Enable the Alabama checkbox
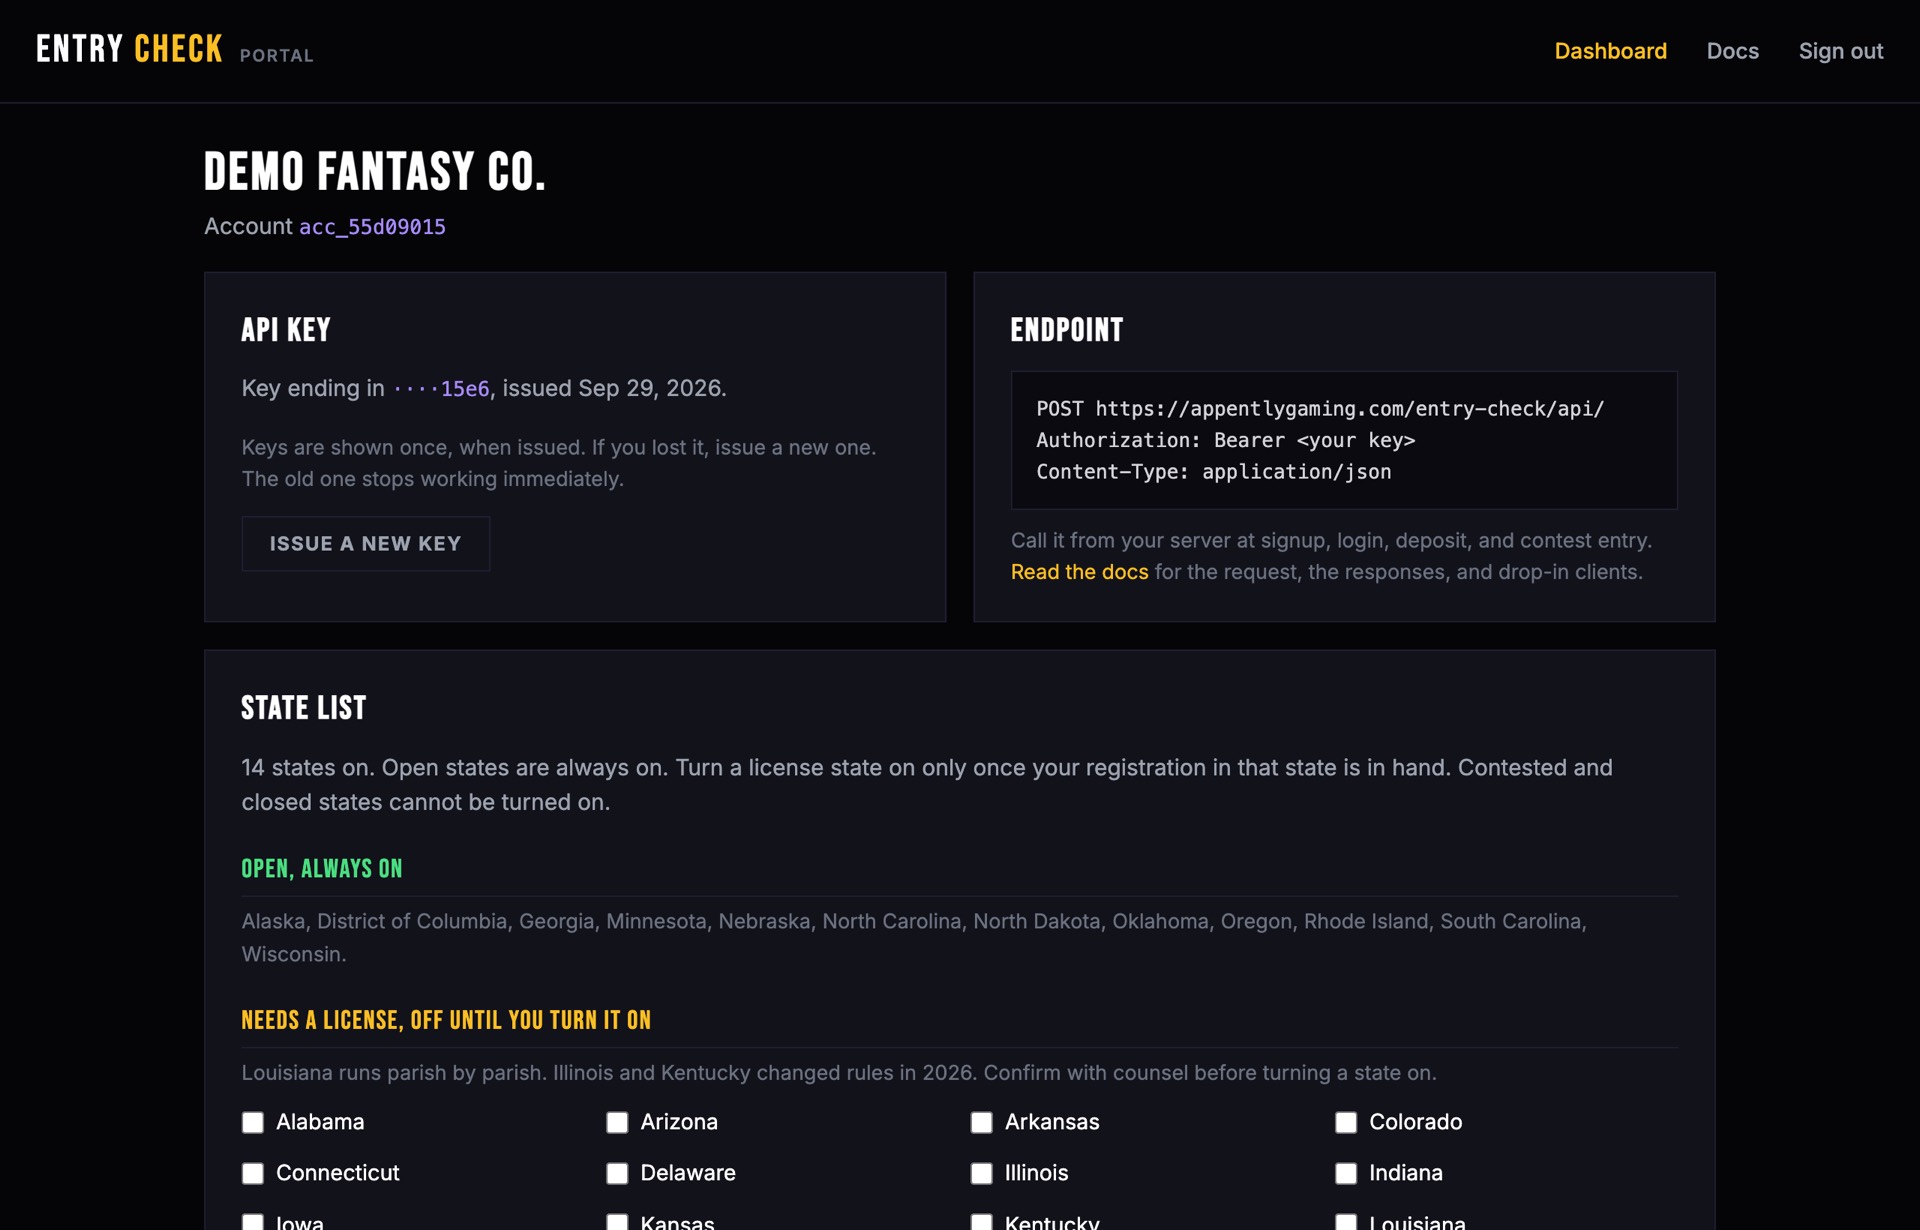This screenshot has height=1230, width=1920. point(253,1123)
